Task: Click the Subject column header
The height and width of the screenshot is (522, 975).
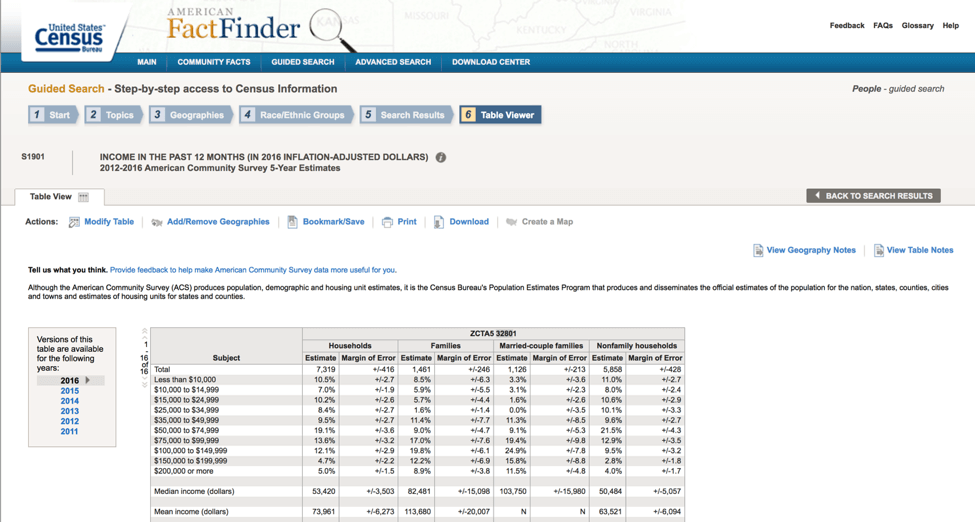Action: click(x=226, y=358)
